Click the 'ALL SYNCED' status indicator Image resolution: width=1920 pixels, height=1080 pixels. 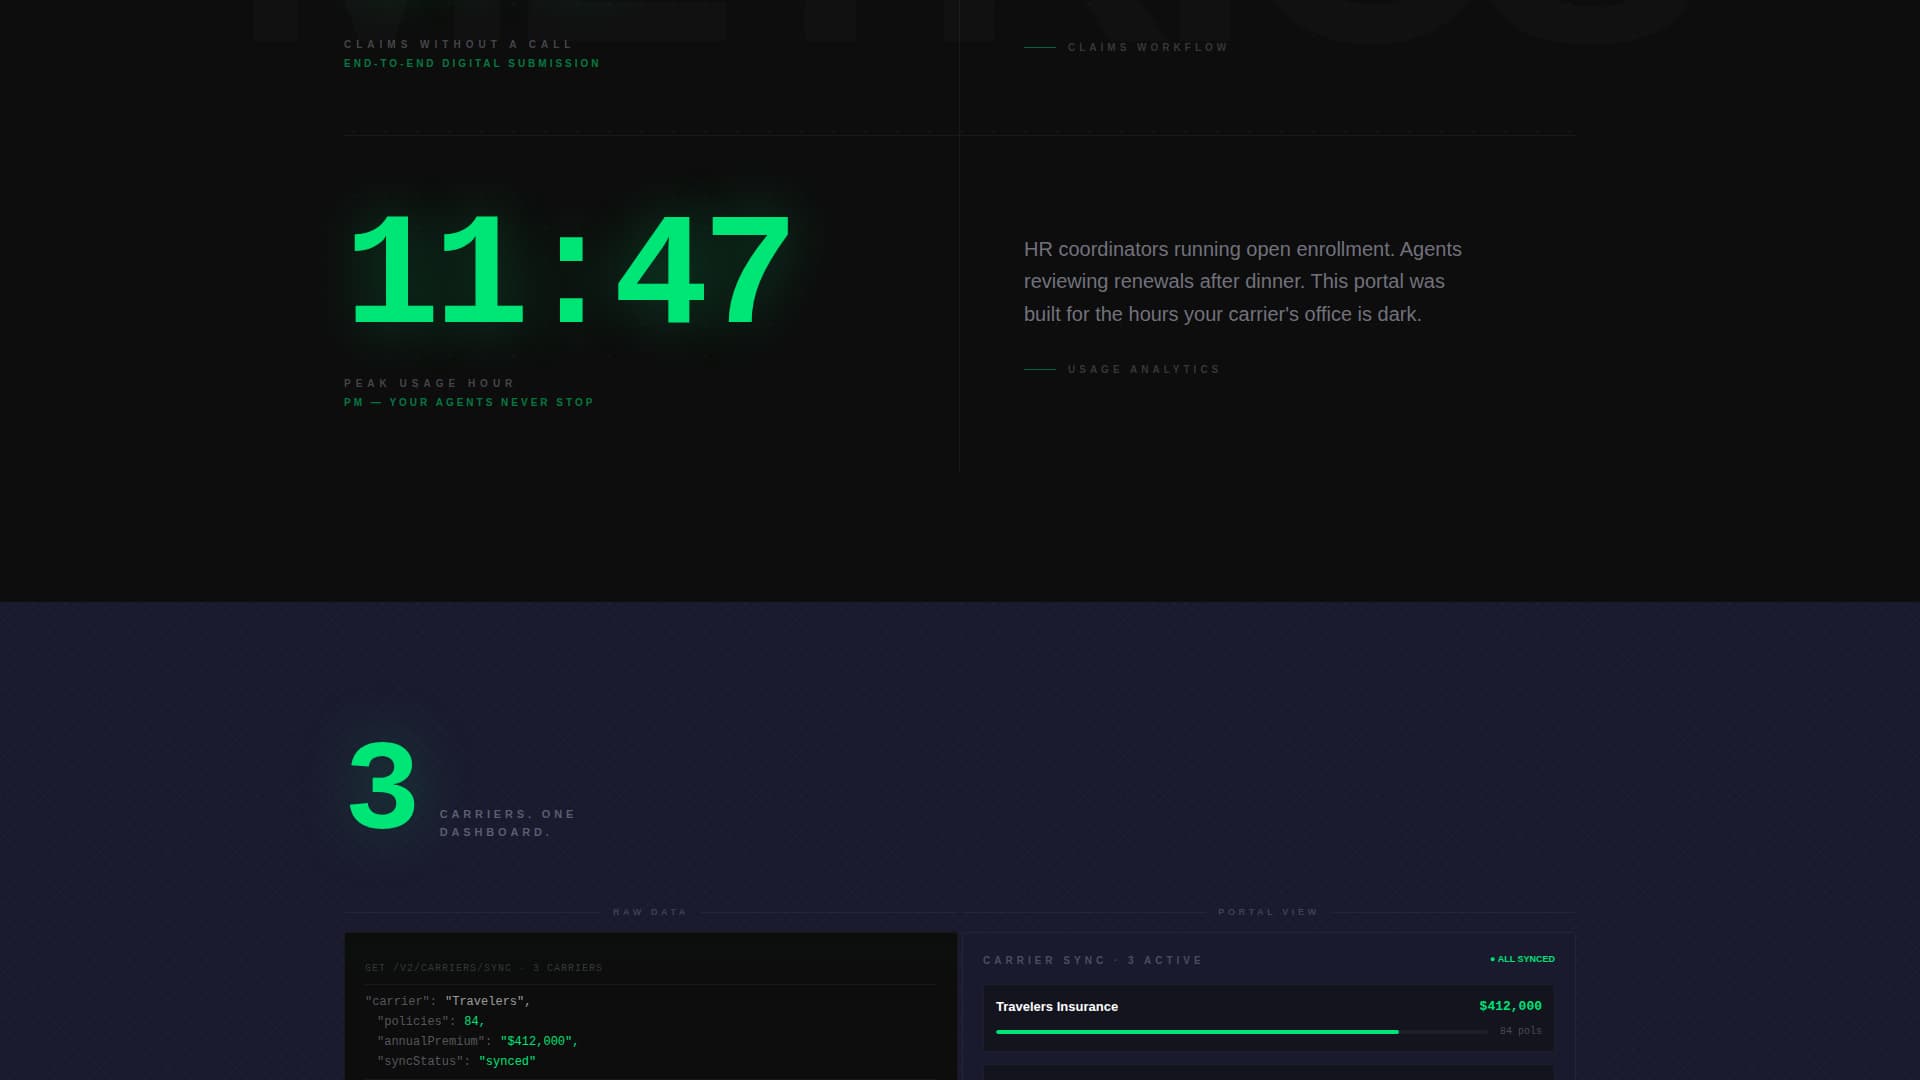coord(1522,959)
